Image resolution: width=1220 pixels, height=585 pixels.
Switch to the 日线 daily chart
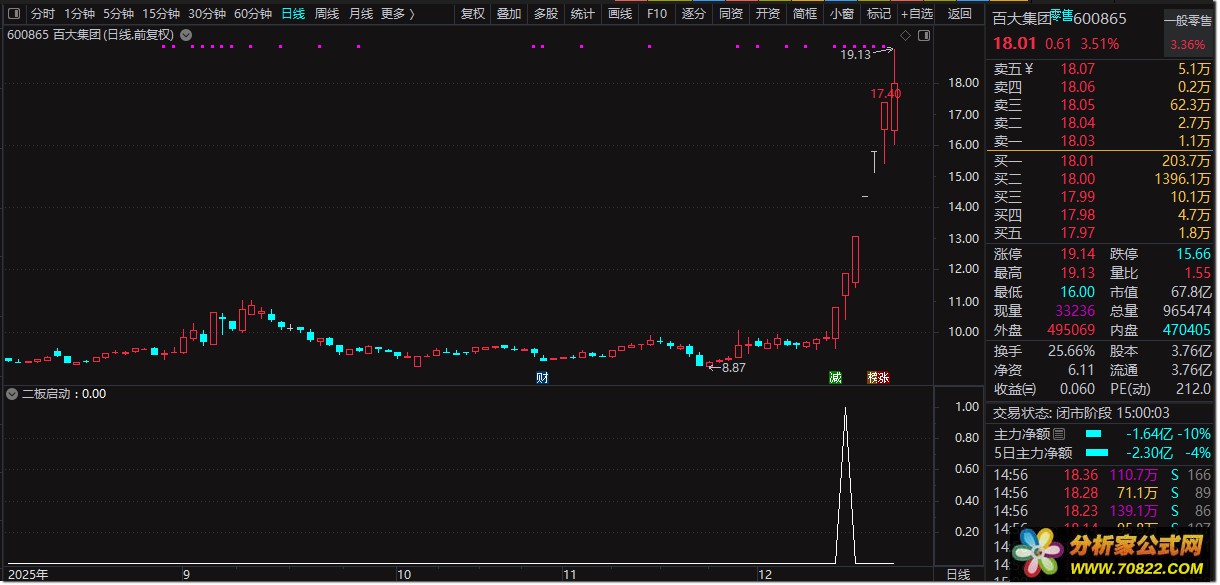coord(293,14)
